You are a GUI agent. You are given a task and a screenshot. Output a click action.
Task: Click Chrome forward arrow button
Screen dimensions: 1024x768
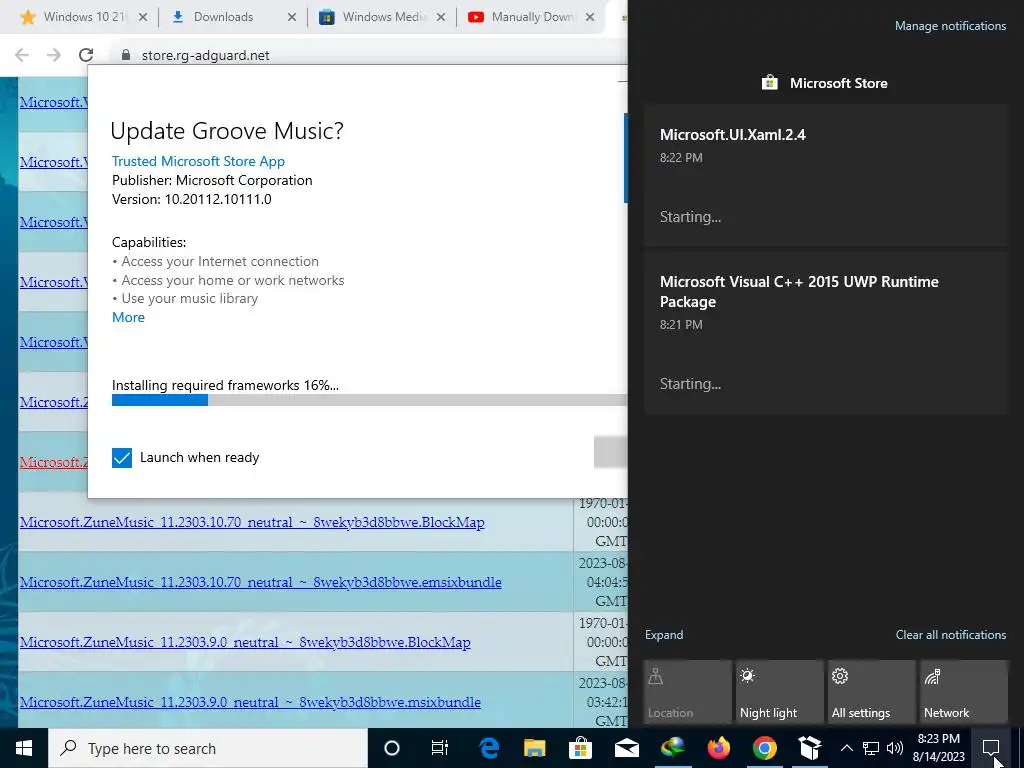[x=54, y=55]
